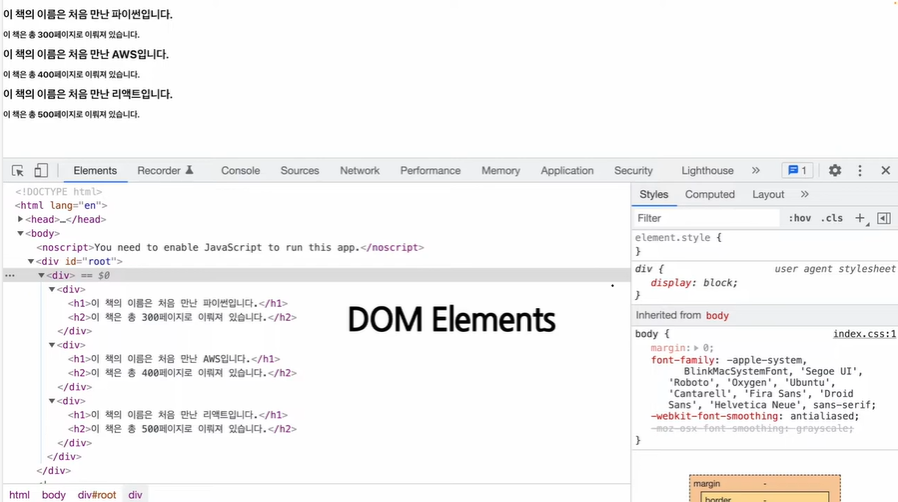Collapse the div containing 300페이지 book
This screenshot has width=898, height=502.
pyautogui.click(x=52, y=290)
